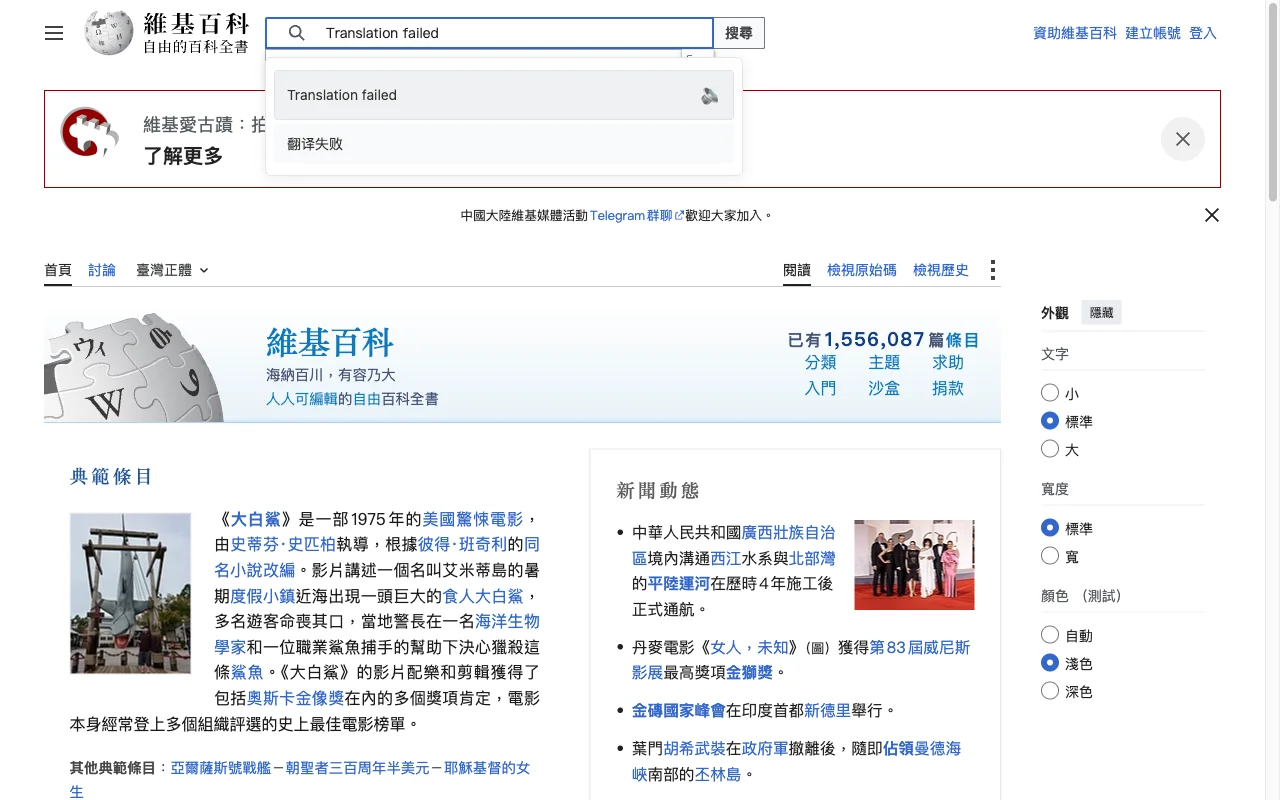Select standard text size 標準
Image resolution: width=1280 pixels, height=800 pixels.
tap(1049, 421)
